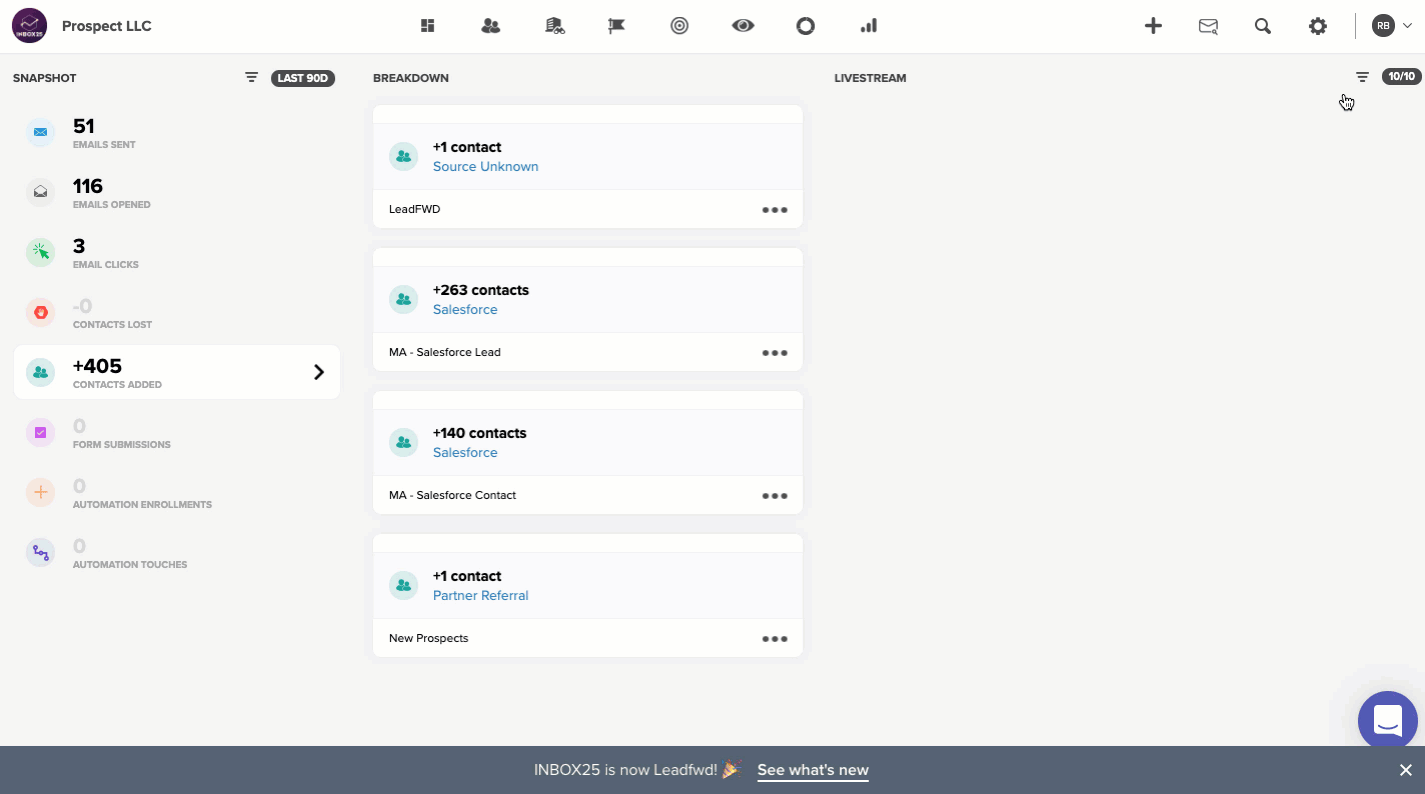Open MA - Salesforce Contact three-dot menu
Image resolution: width=1425 pixels, height=794 pixels.
(775, 496)
